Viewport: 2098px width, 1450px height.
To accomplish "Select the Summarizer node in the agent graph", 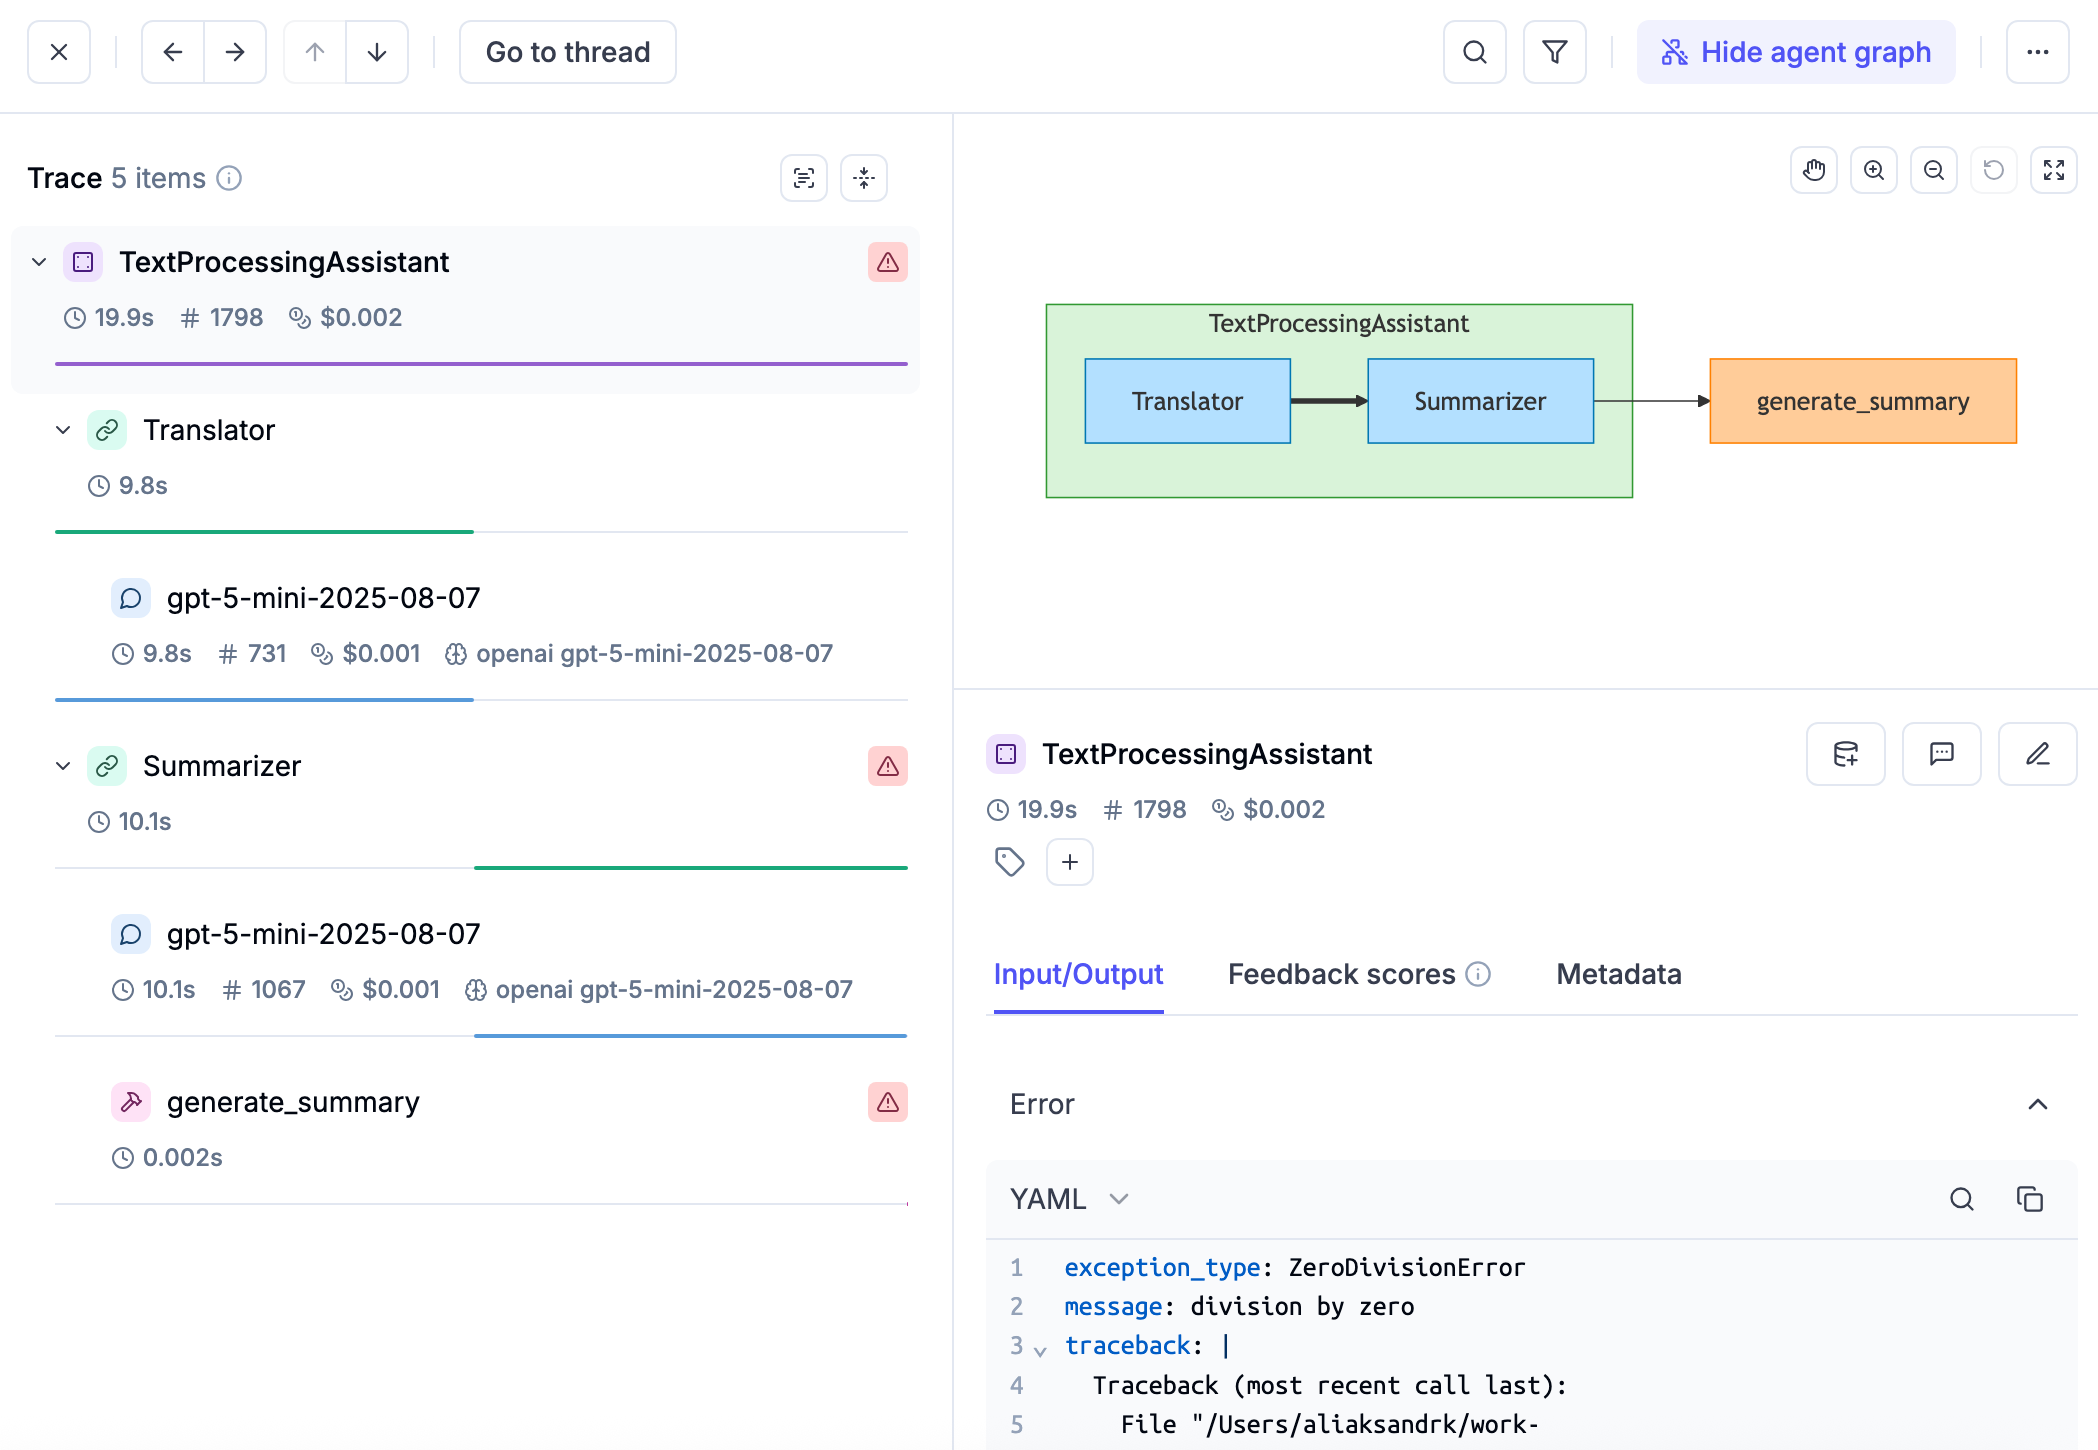I will click(x=1480, y=400).
